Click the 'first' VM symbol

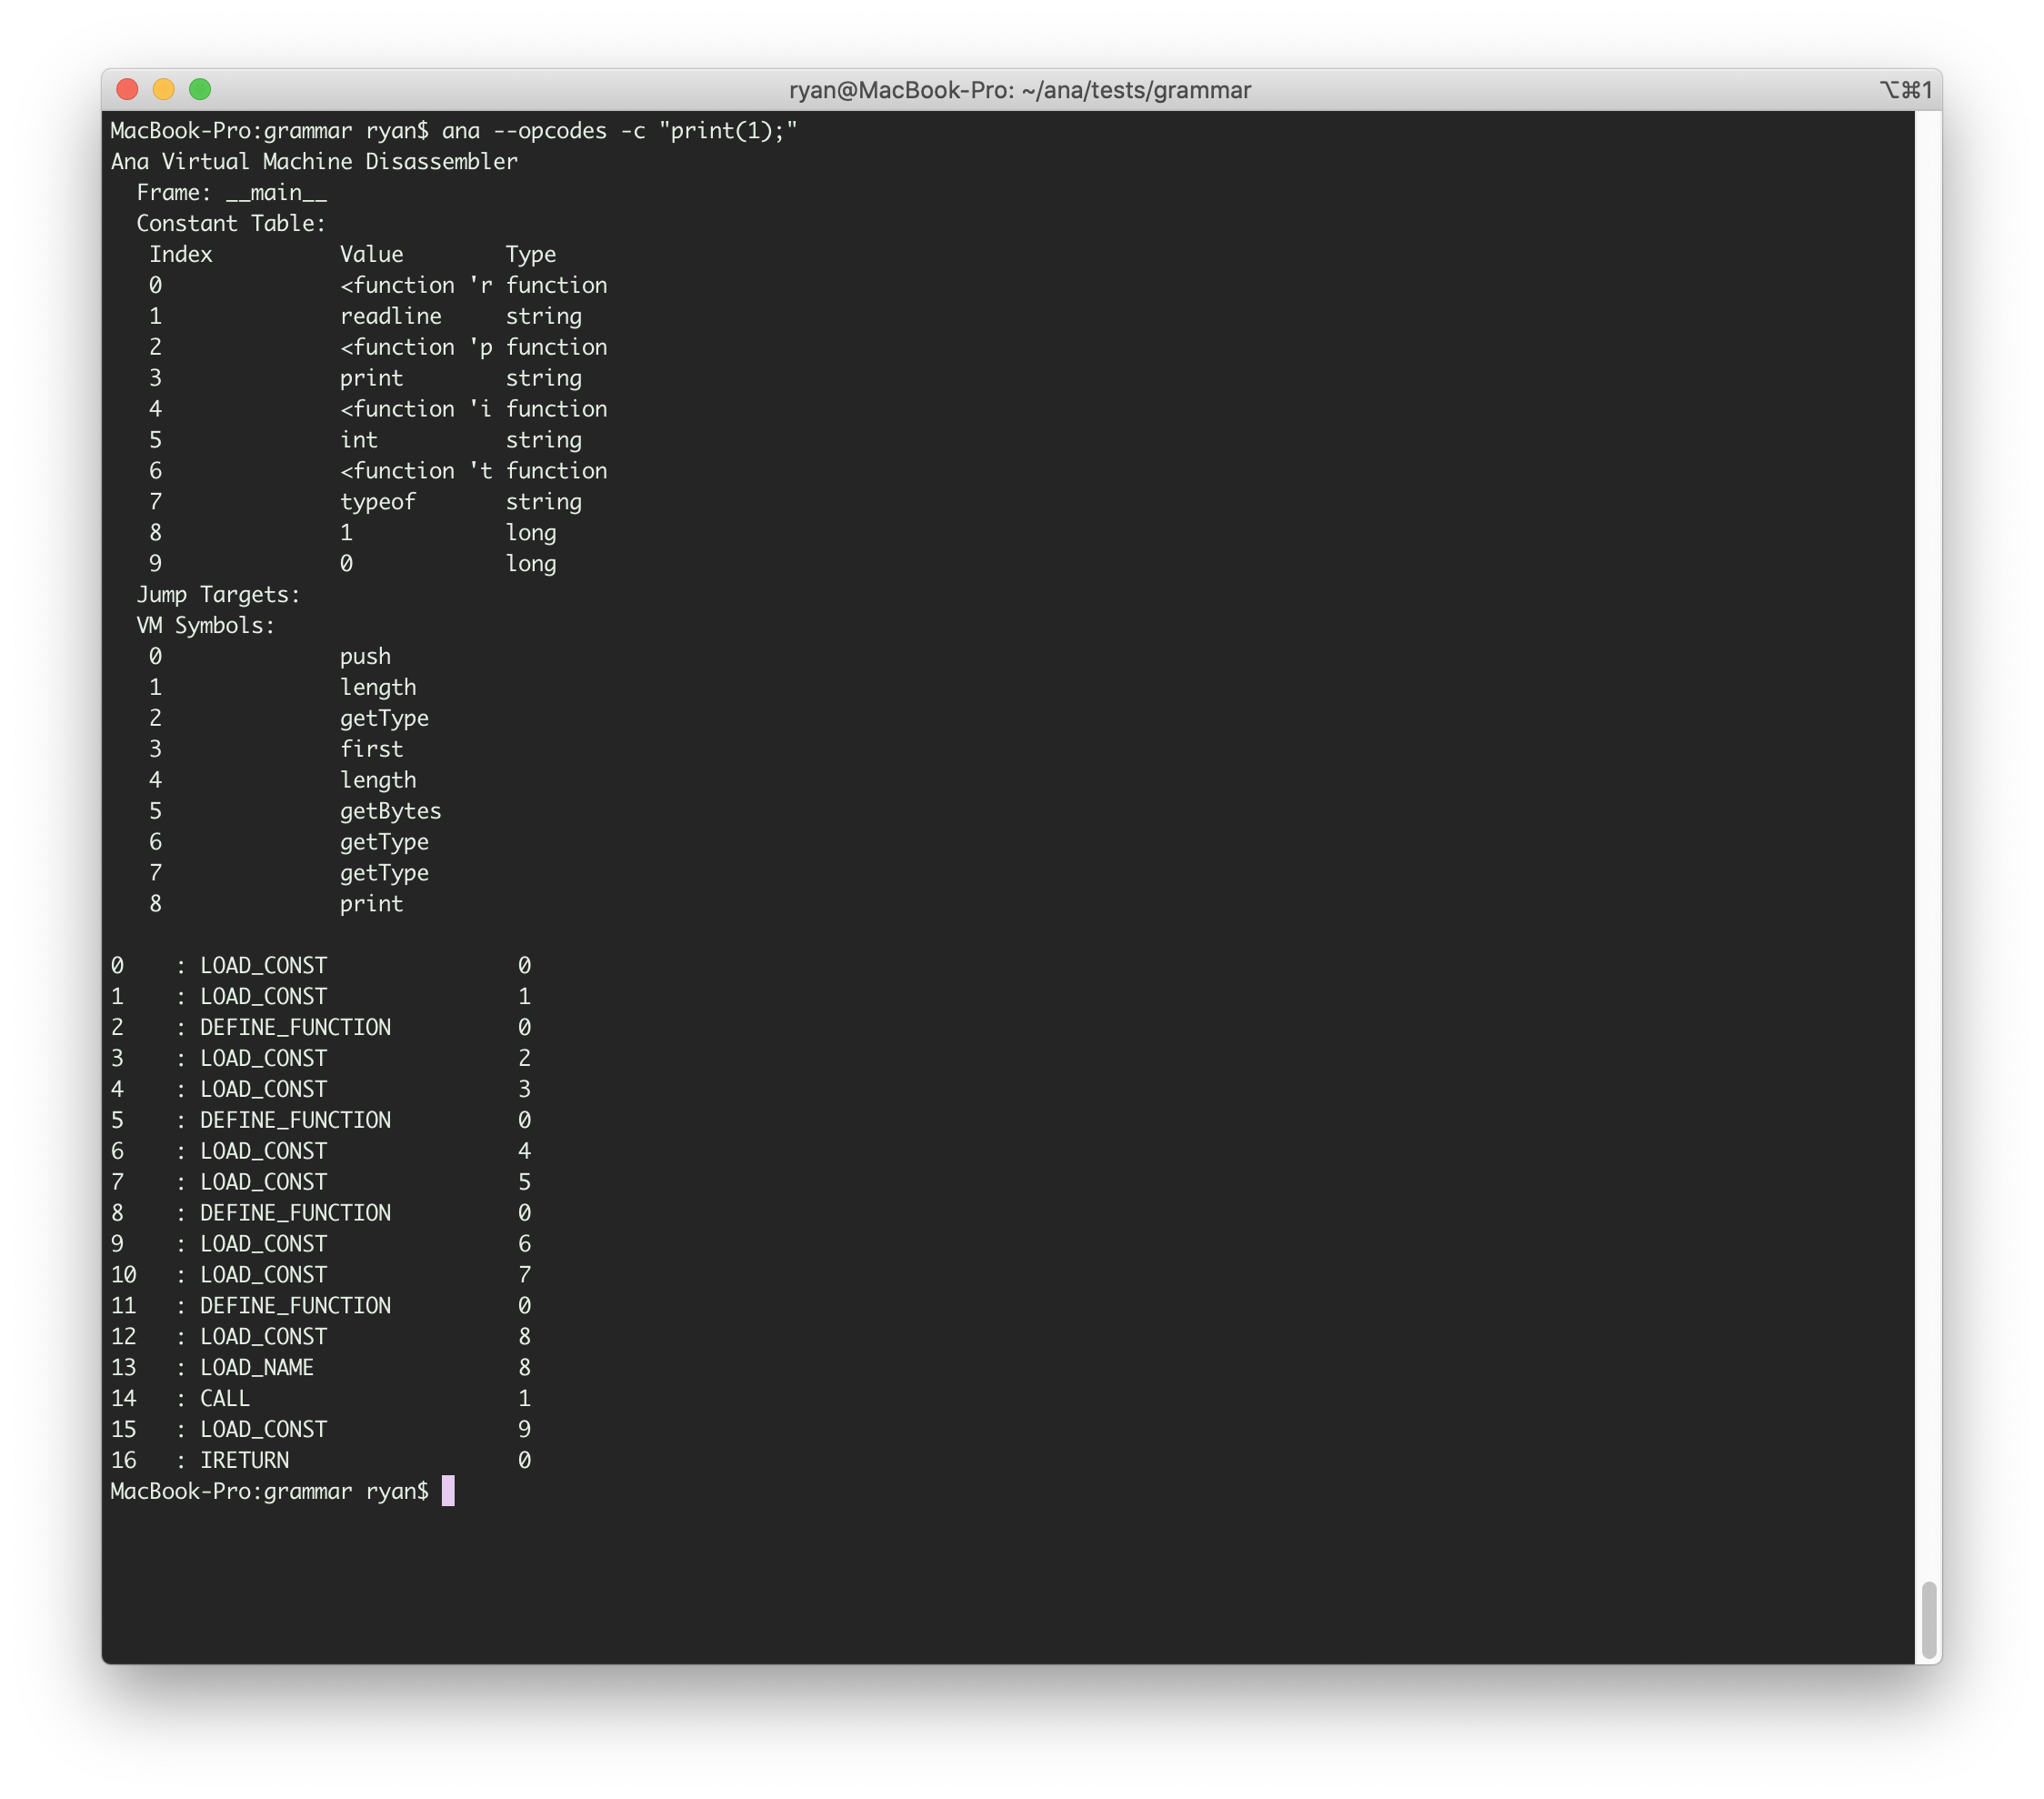(372, 750)
